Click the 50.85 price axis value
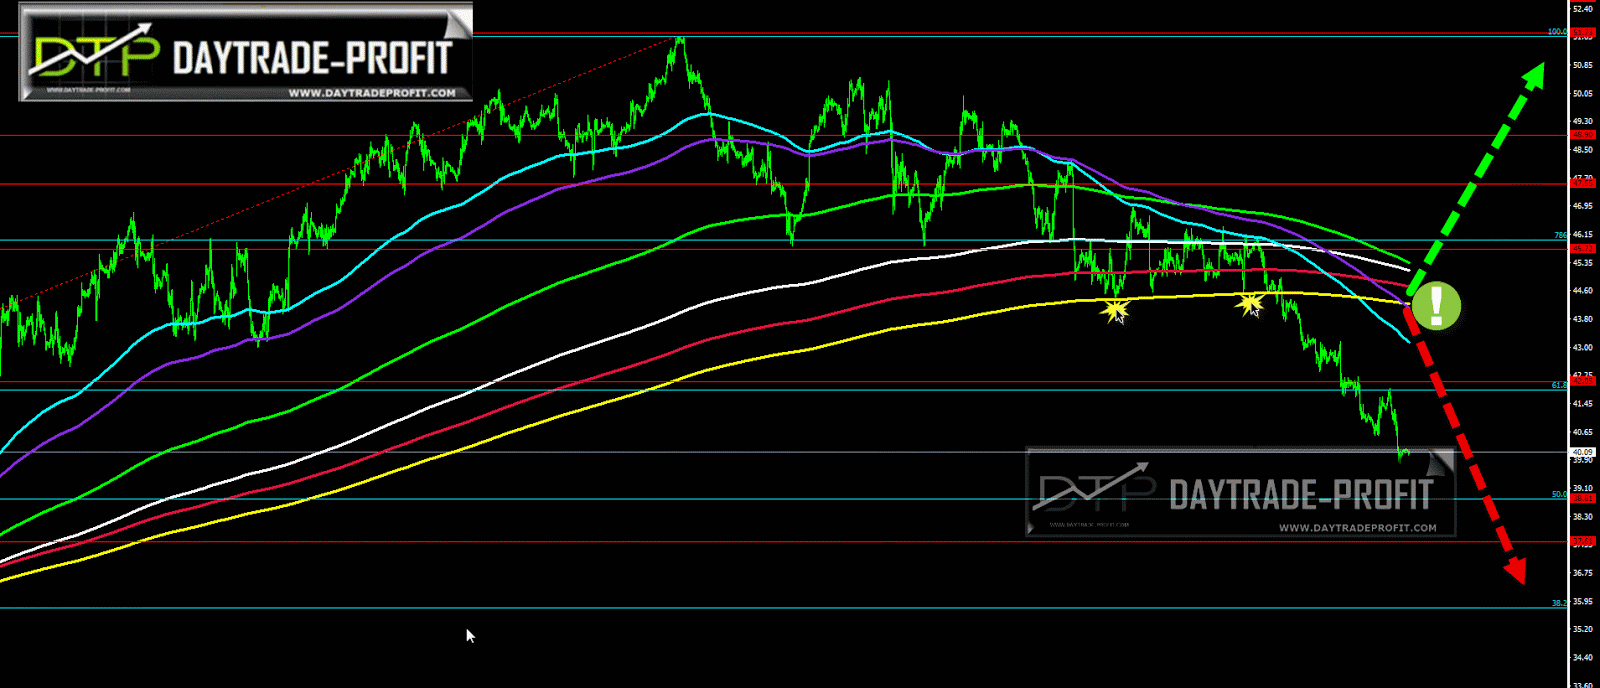1600x688 pixels. [1583, 65]
